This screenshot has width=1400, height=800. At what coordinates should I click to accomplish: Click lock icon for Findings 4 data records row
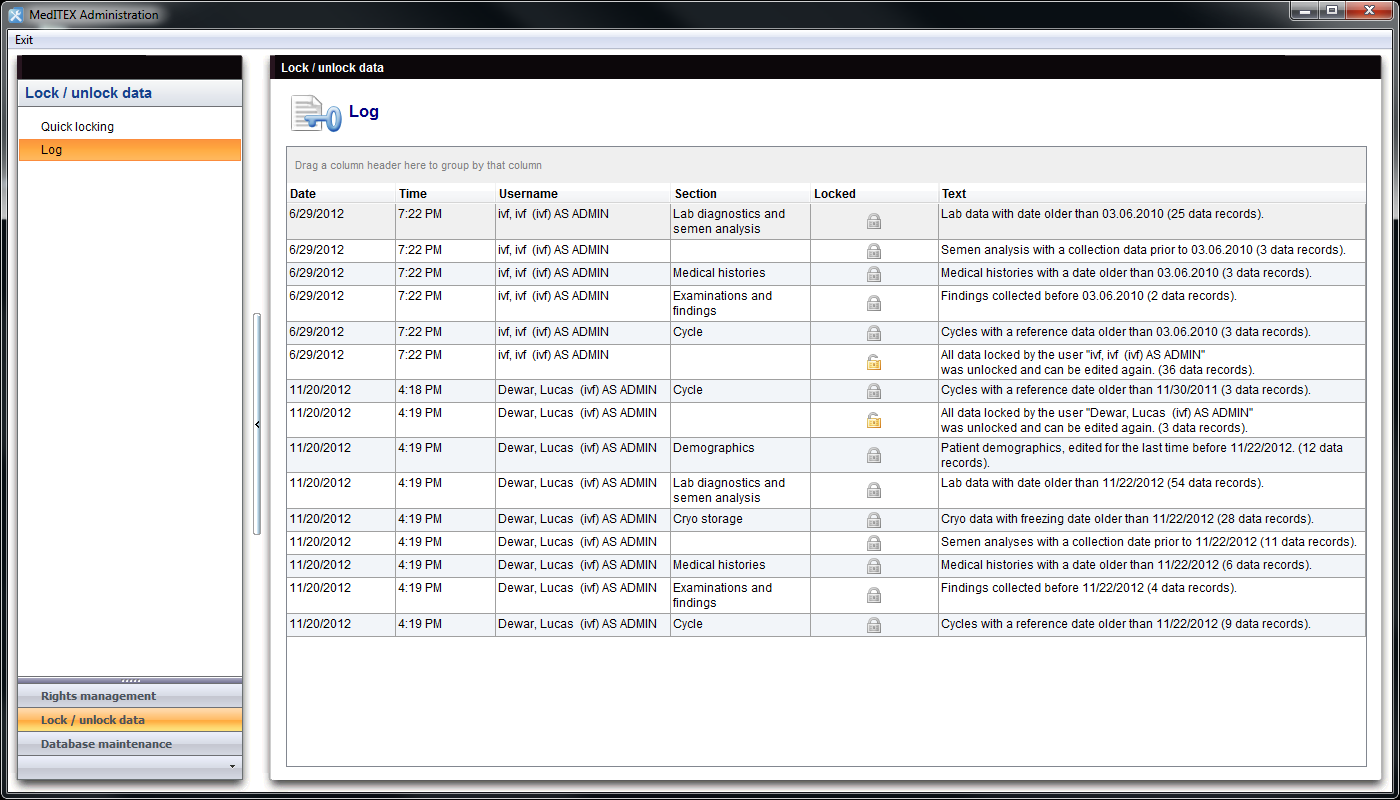(874, 595)
